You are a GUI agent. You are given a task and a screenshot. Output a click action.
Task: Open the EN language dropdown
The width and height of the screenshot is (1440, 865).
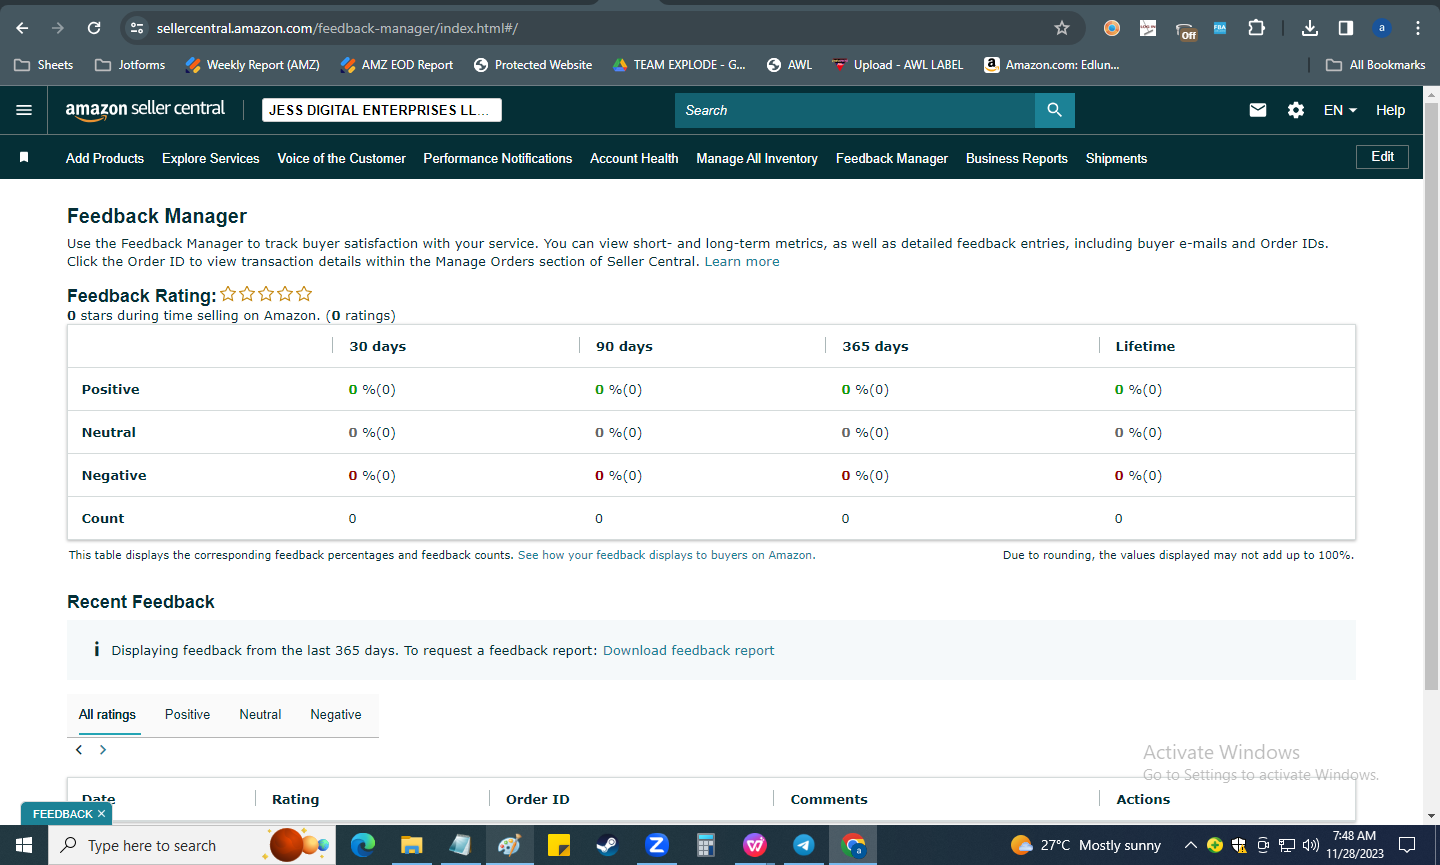click(x=1340, y=110)
